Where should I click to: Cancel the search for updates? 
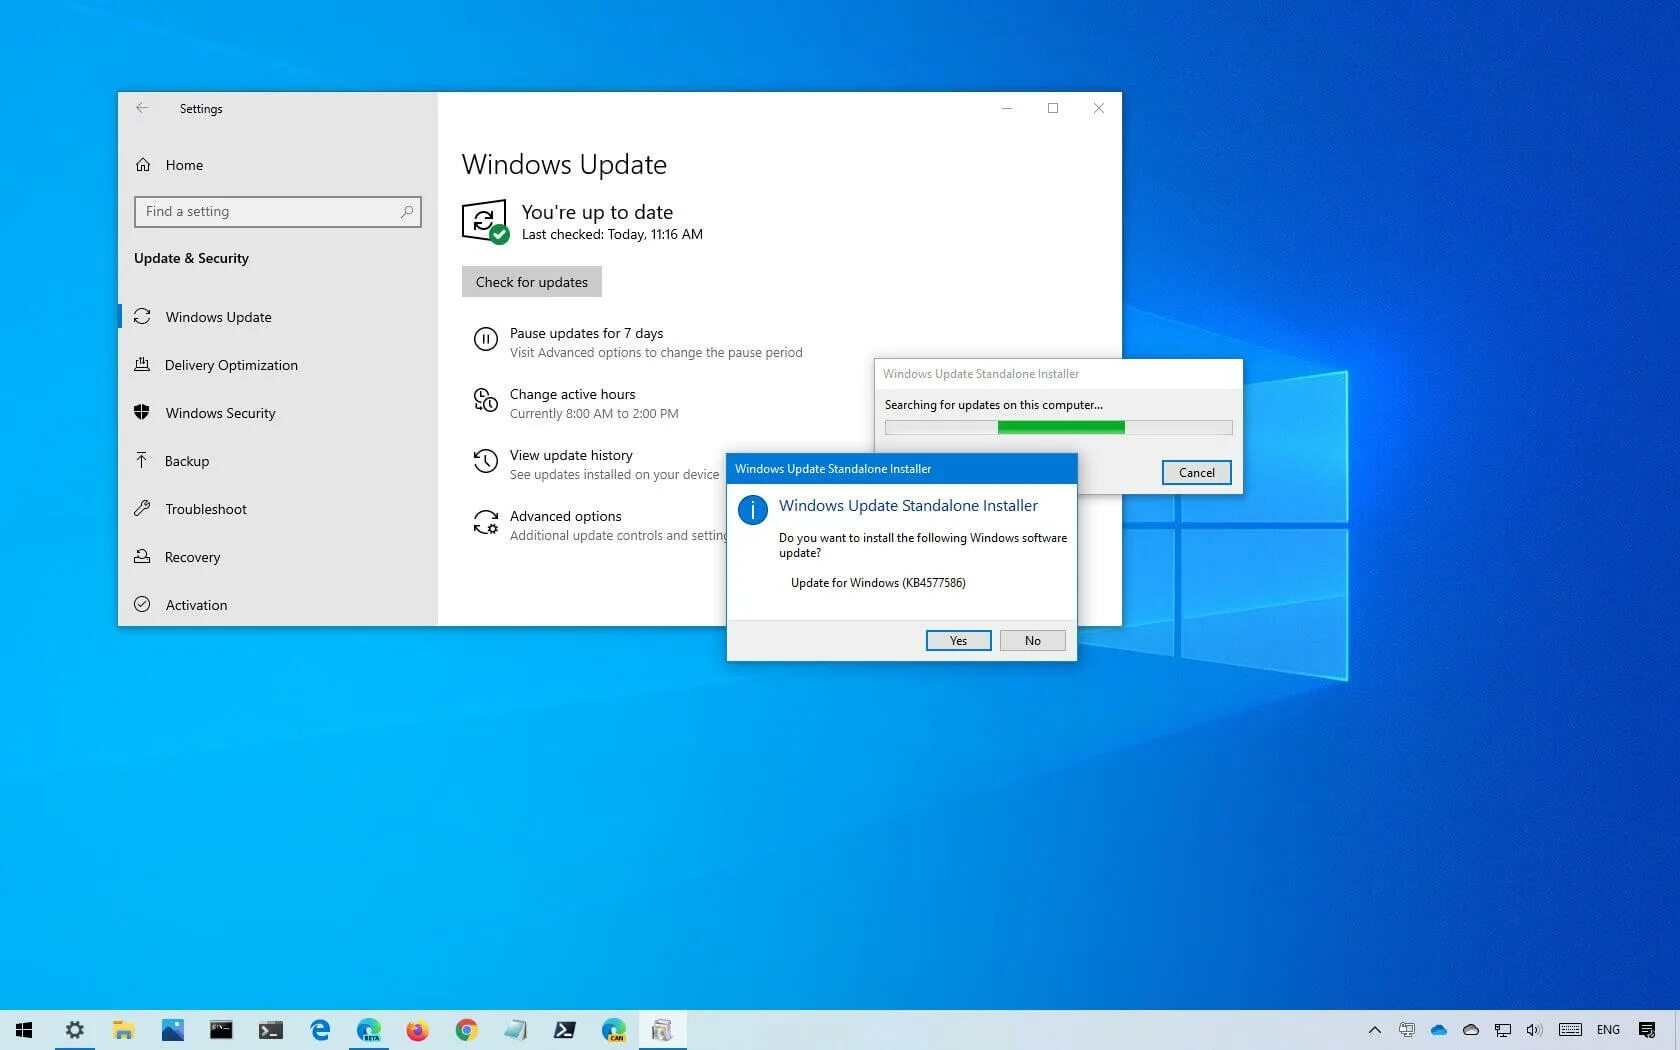pos(1196,472)
